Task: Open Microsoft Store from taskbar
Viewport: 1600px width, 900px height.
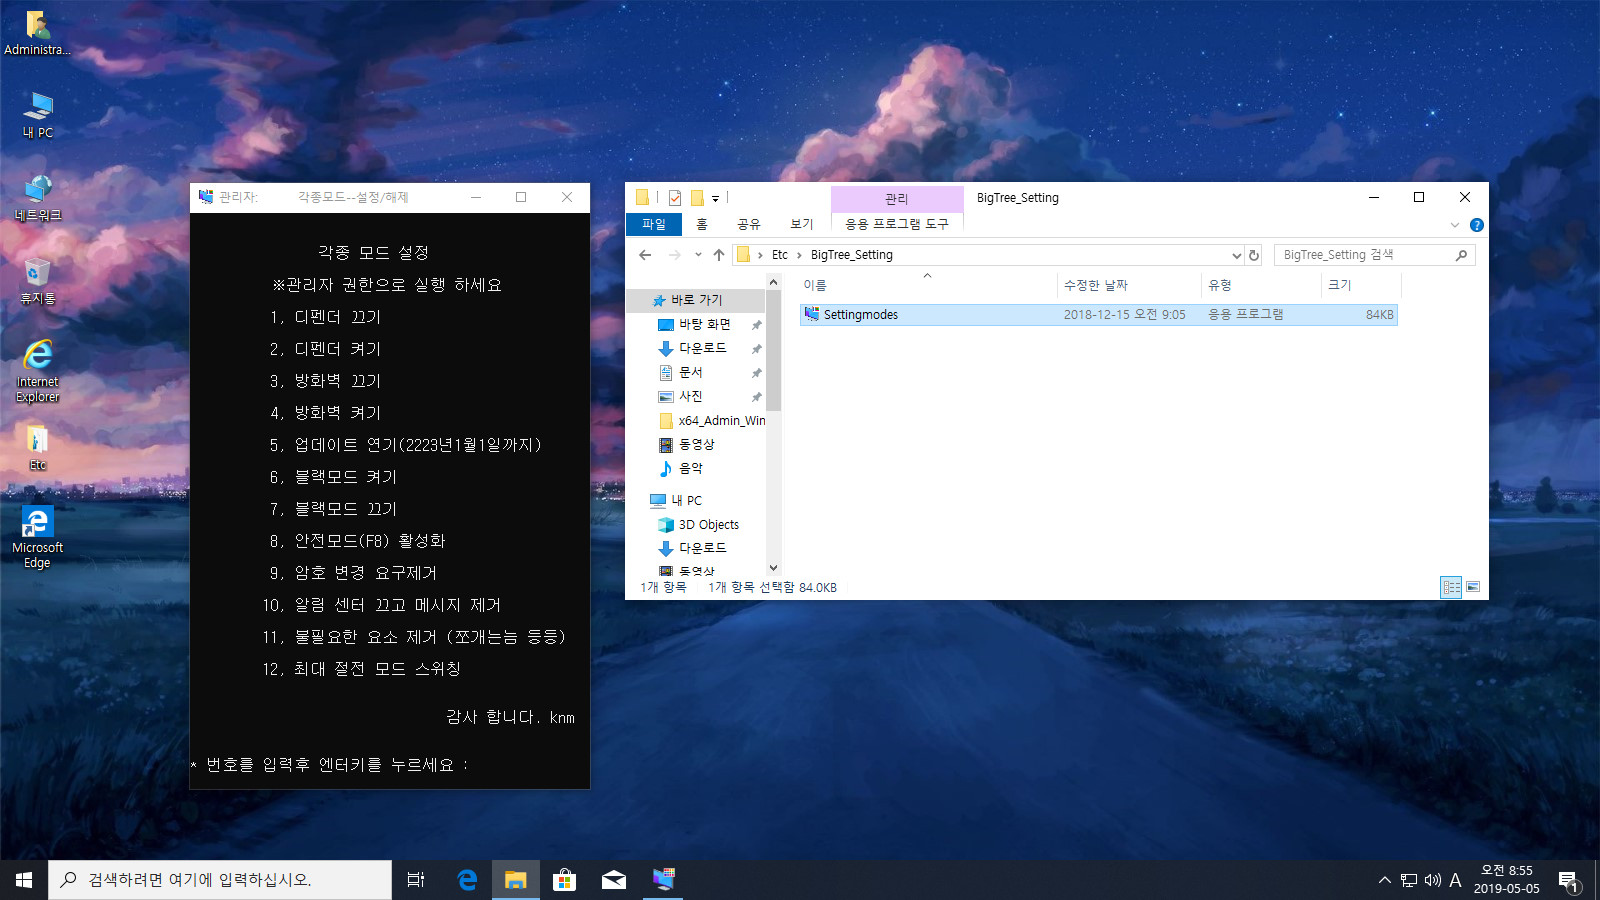Action: pos(564,880)
